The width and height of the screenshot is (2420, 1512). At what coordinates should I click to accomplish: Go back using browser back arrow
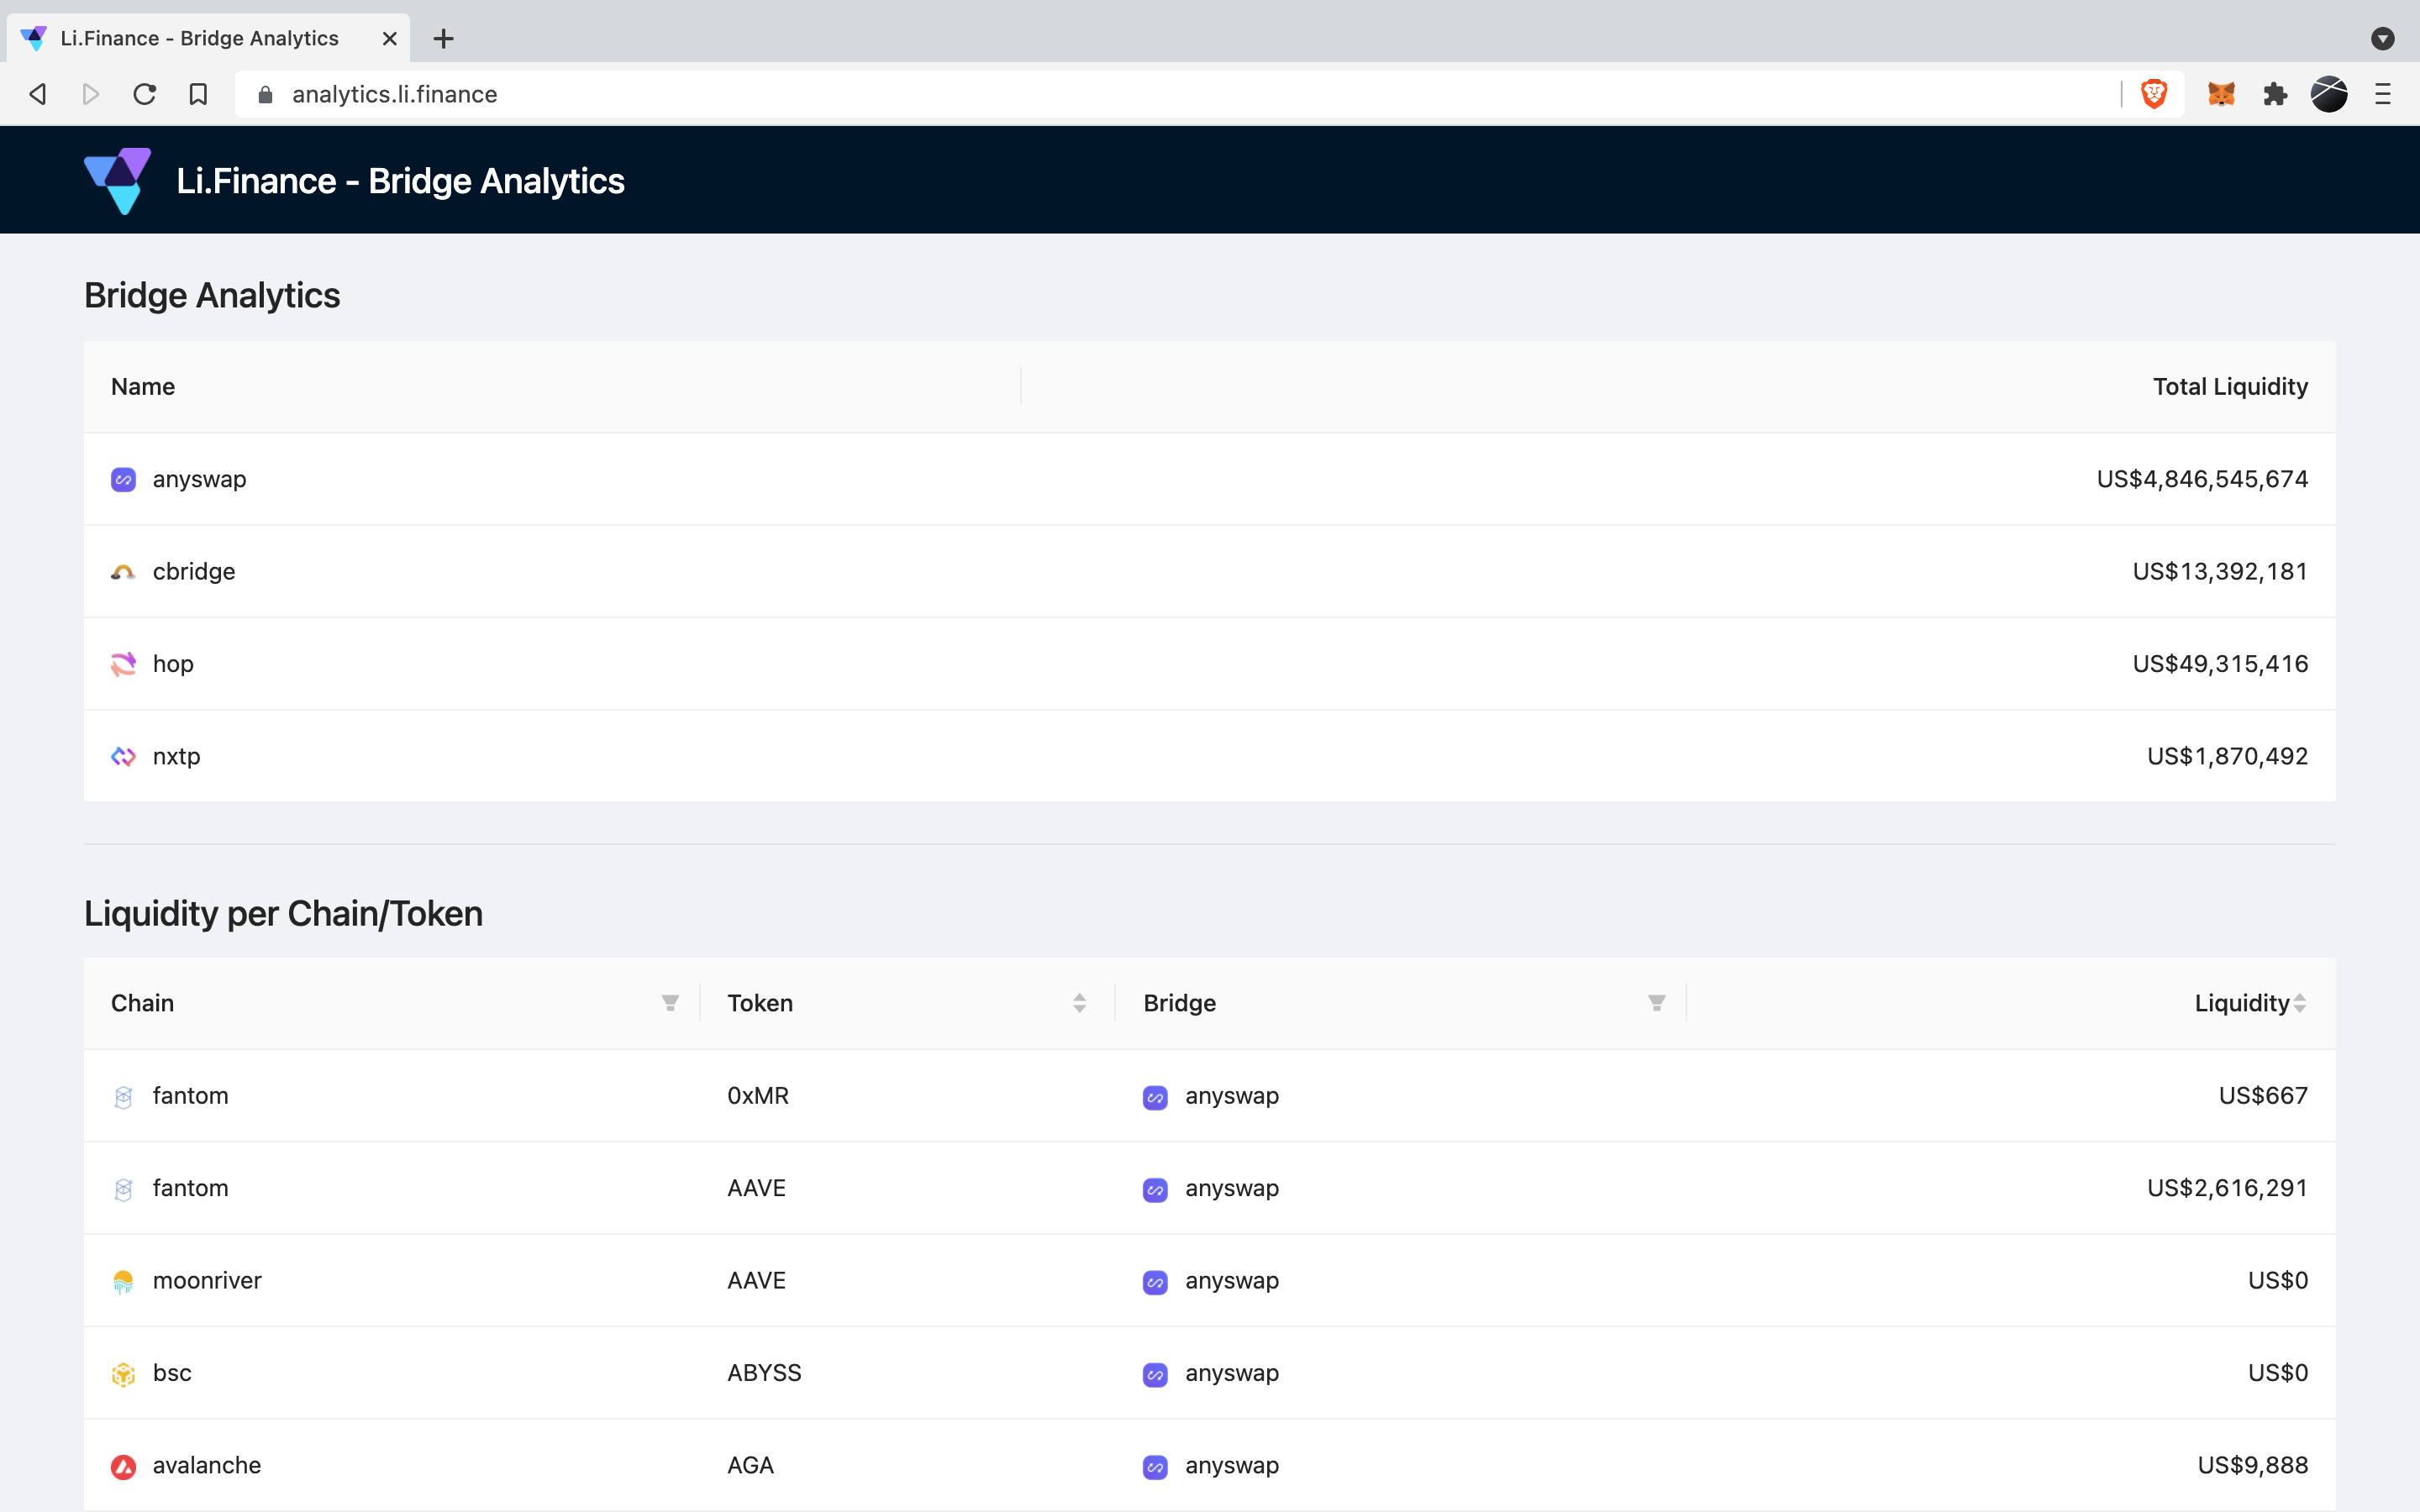(x=38, y=94)
